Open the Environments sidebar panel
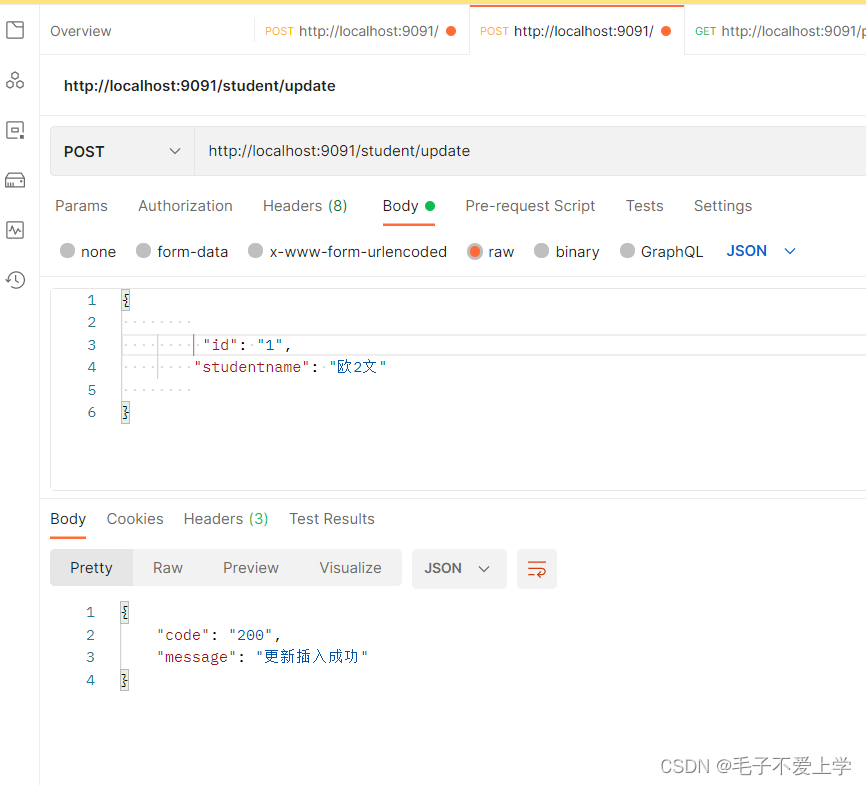 15,130
